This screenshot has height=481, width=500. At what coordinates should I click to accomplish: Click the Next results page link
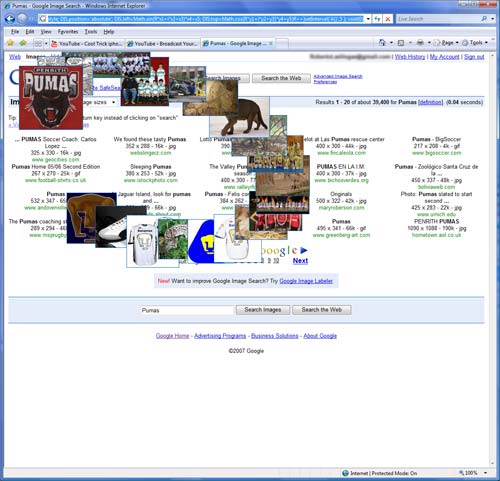click(x=300, y=261)
